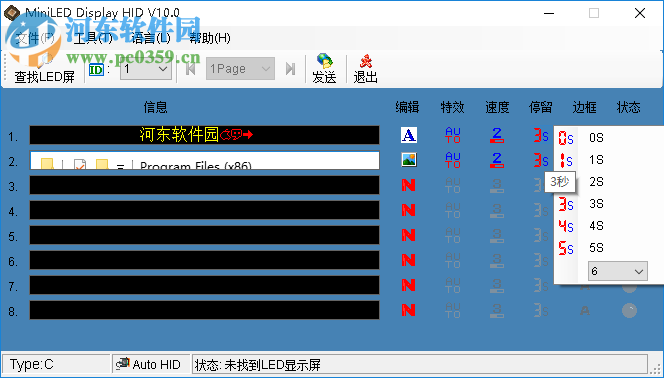Click empty message row 4 preview
Screen dimensions: 664x378
tap(205, 210)
